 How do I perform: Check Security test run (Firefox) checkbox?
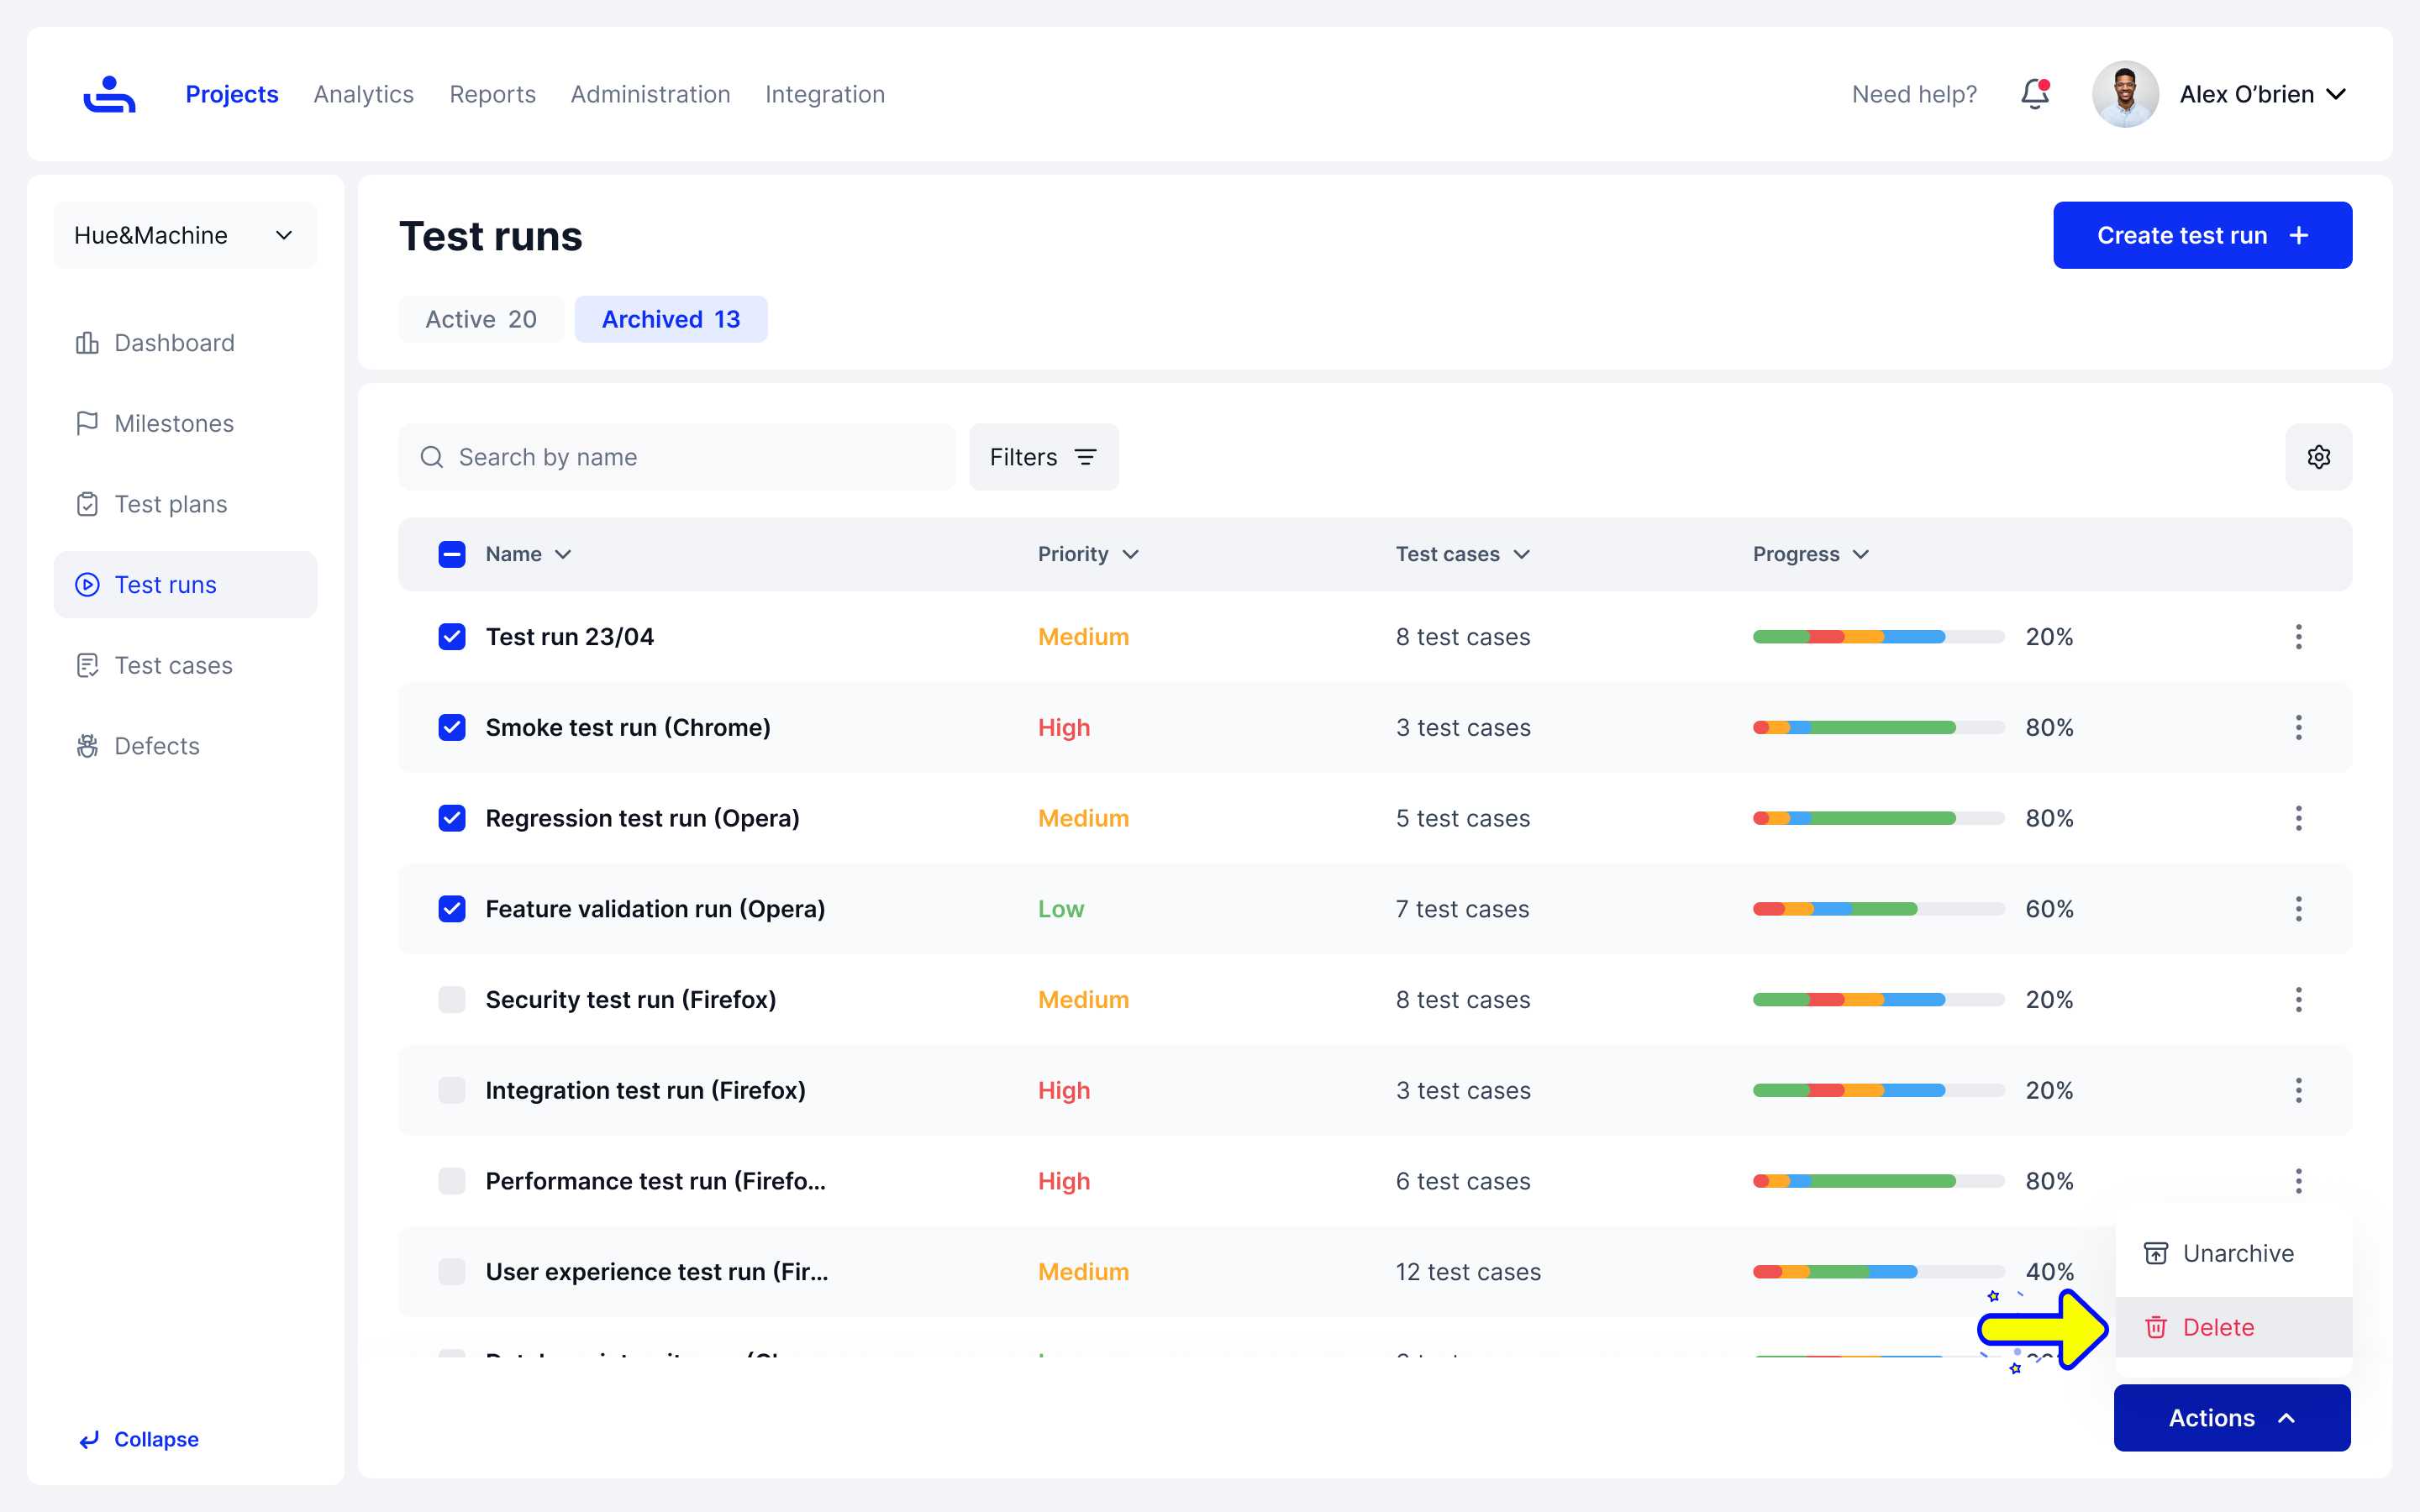pos(452,1000)
